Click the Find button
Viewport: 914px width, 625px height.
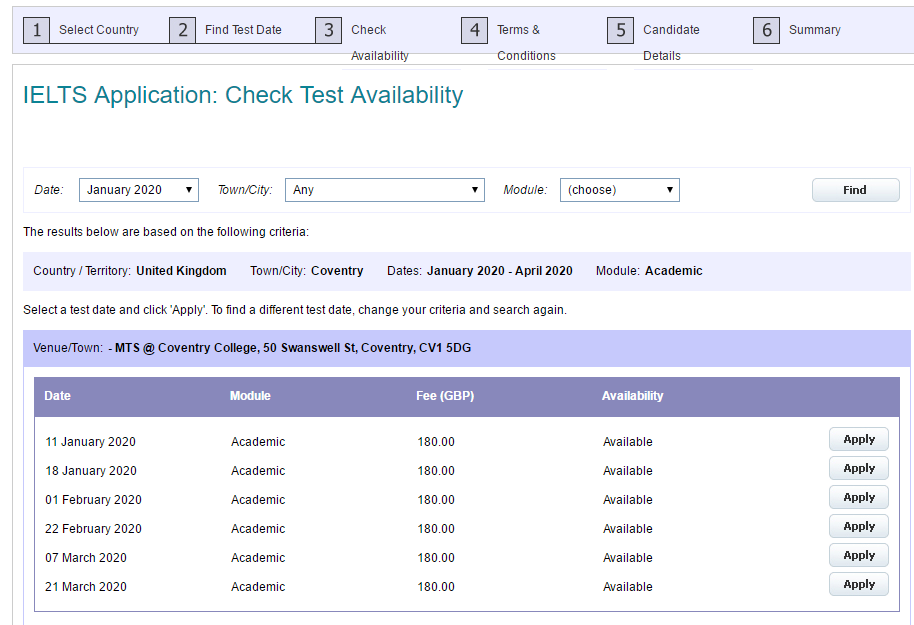(856, 190)
